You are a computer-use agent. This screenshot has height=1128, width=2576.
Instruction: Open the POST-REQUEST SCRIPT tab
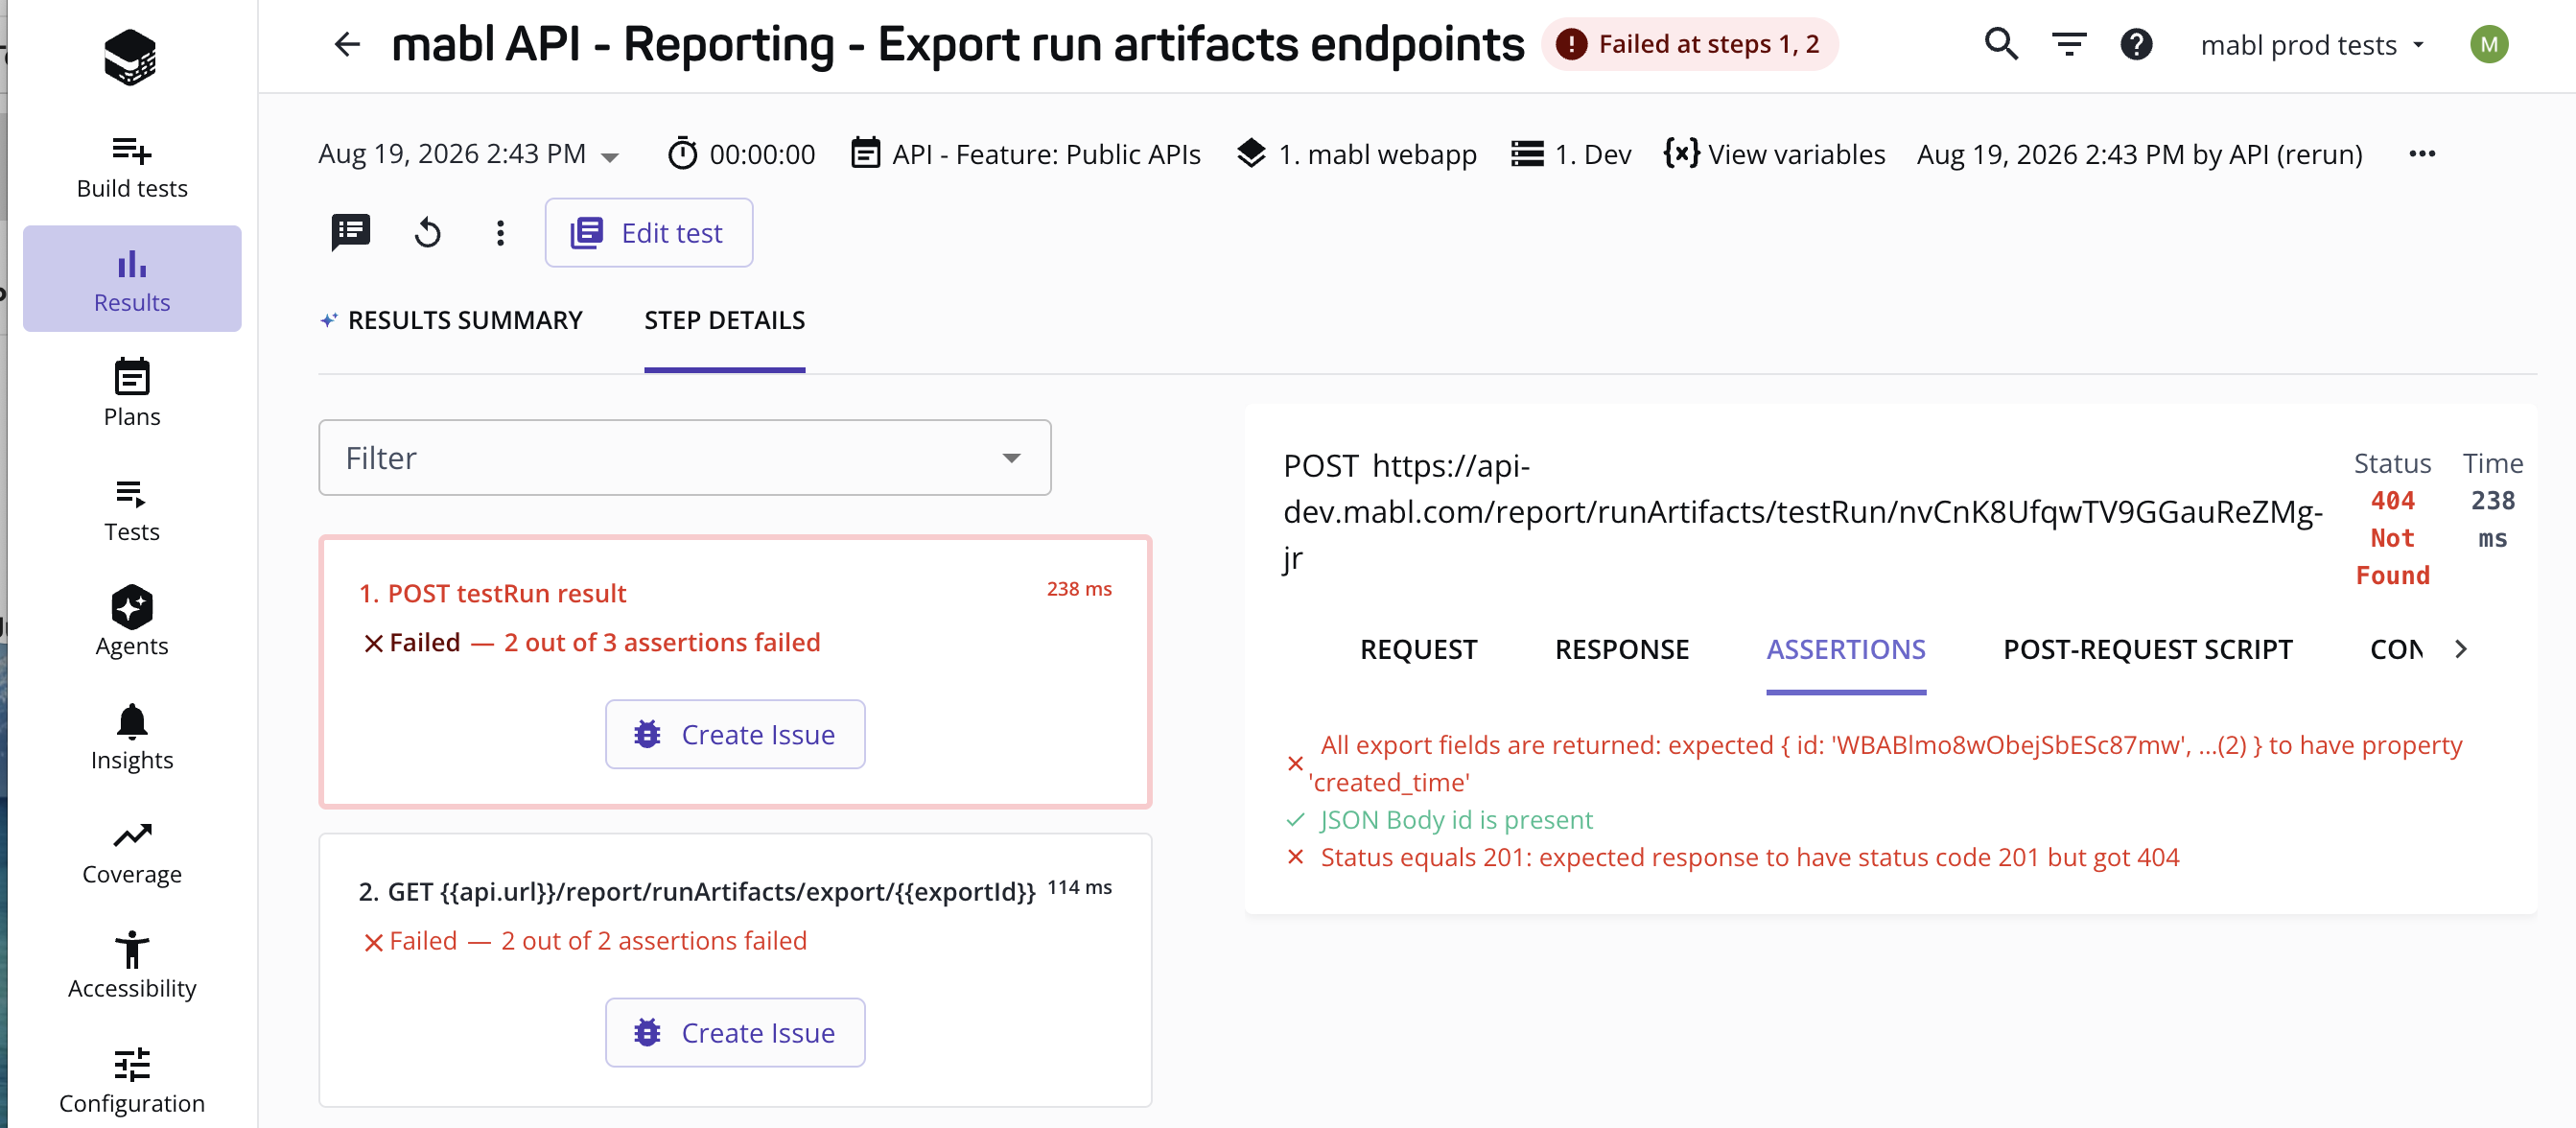point(2148,650)
